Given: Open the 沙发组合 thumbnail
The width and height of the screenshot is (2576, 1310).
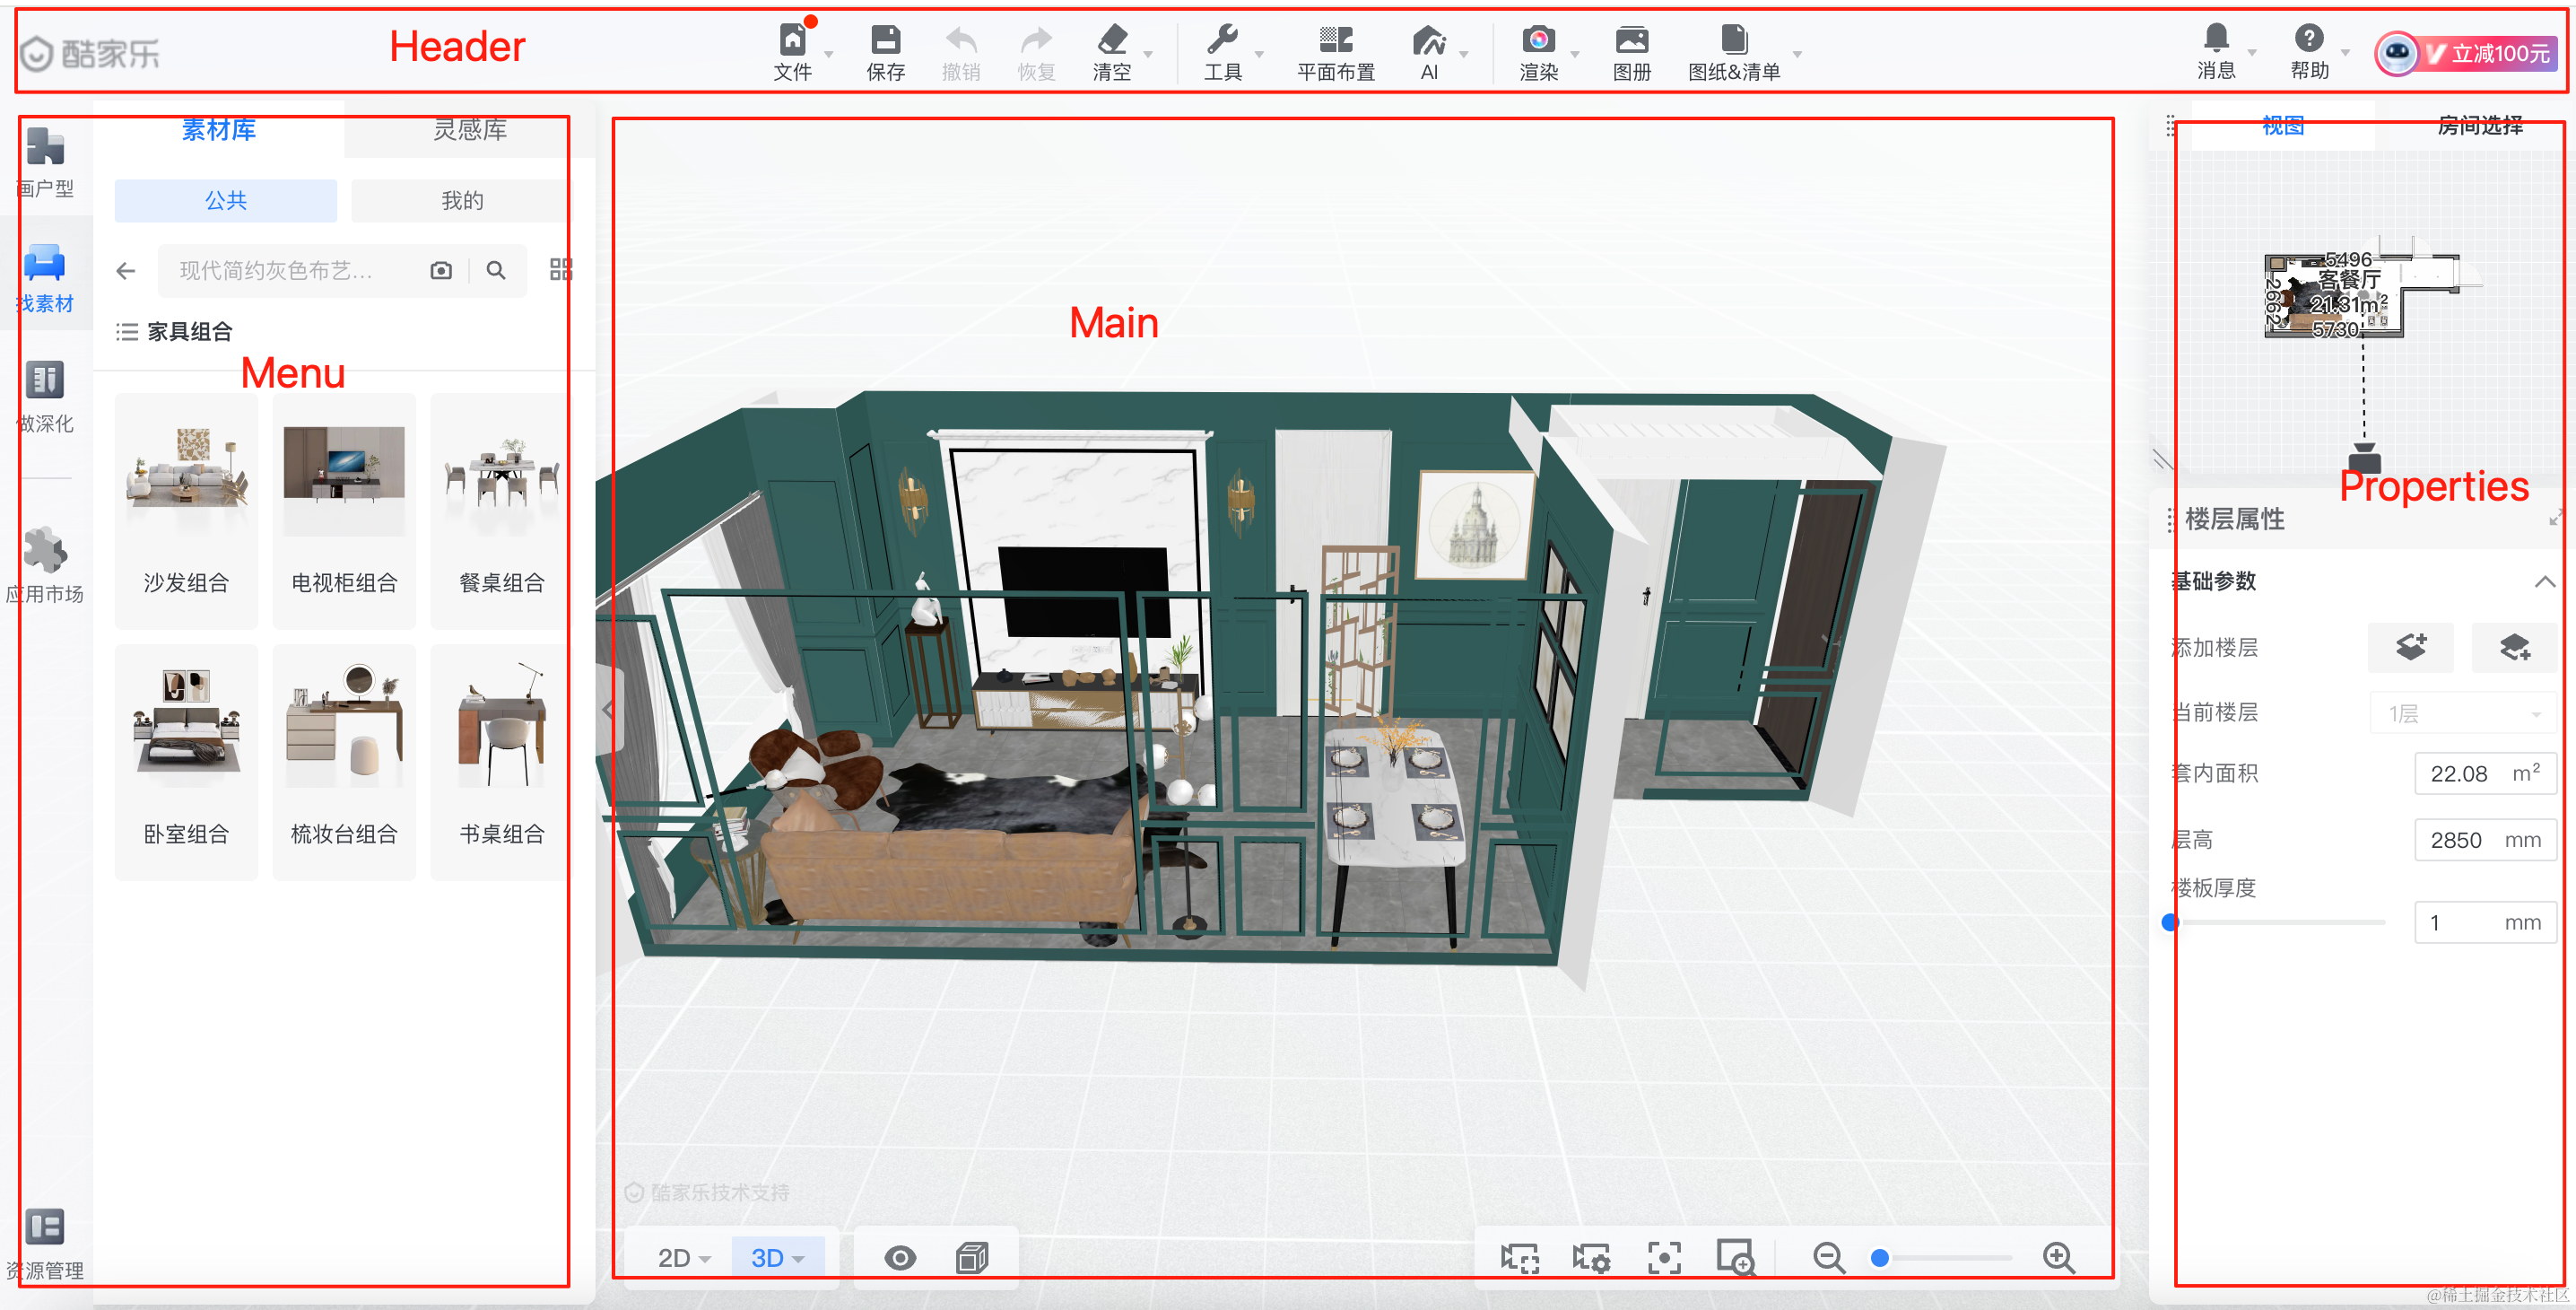Looking at the screenshot, I should pyautogui.click(x=186, y=511).
